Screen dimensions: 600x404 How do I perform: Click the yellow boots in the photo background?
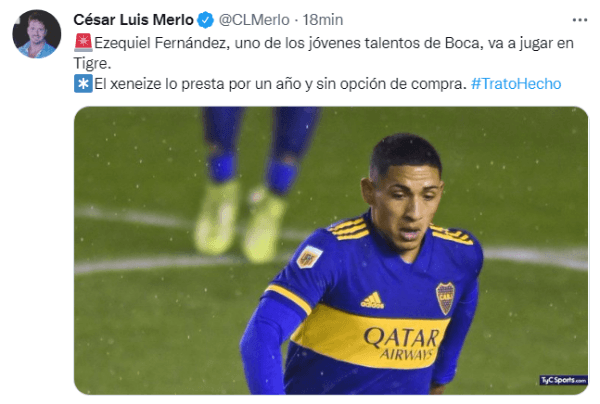[x=240, y=221]
